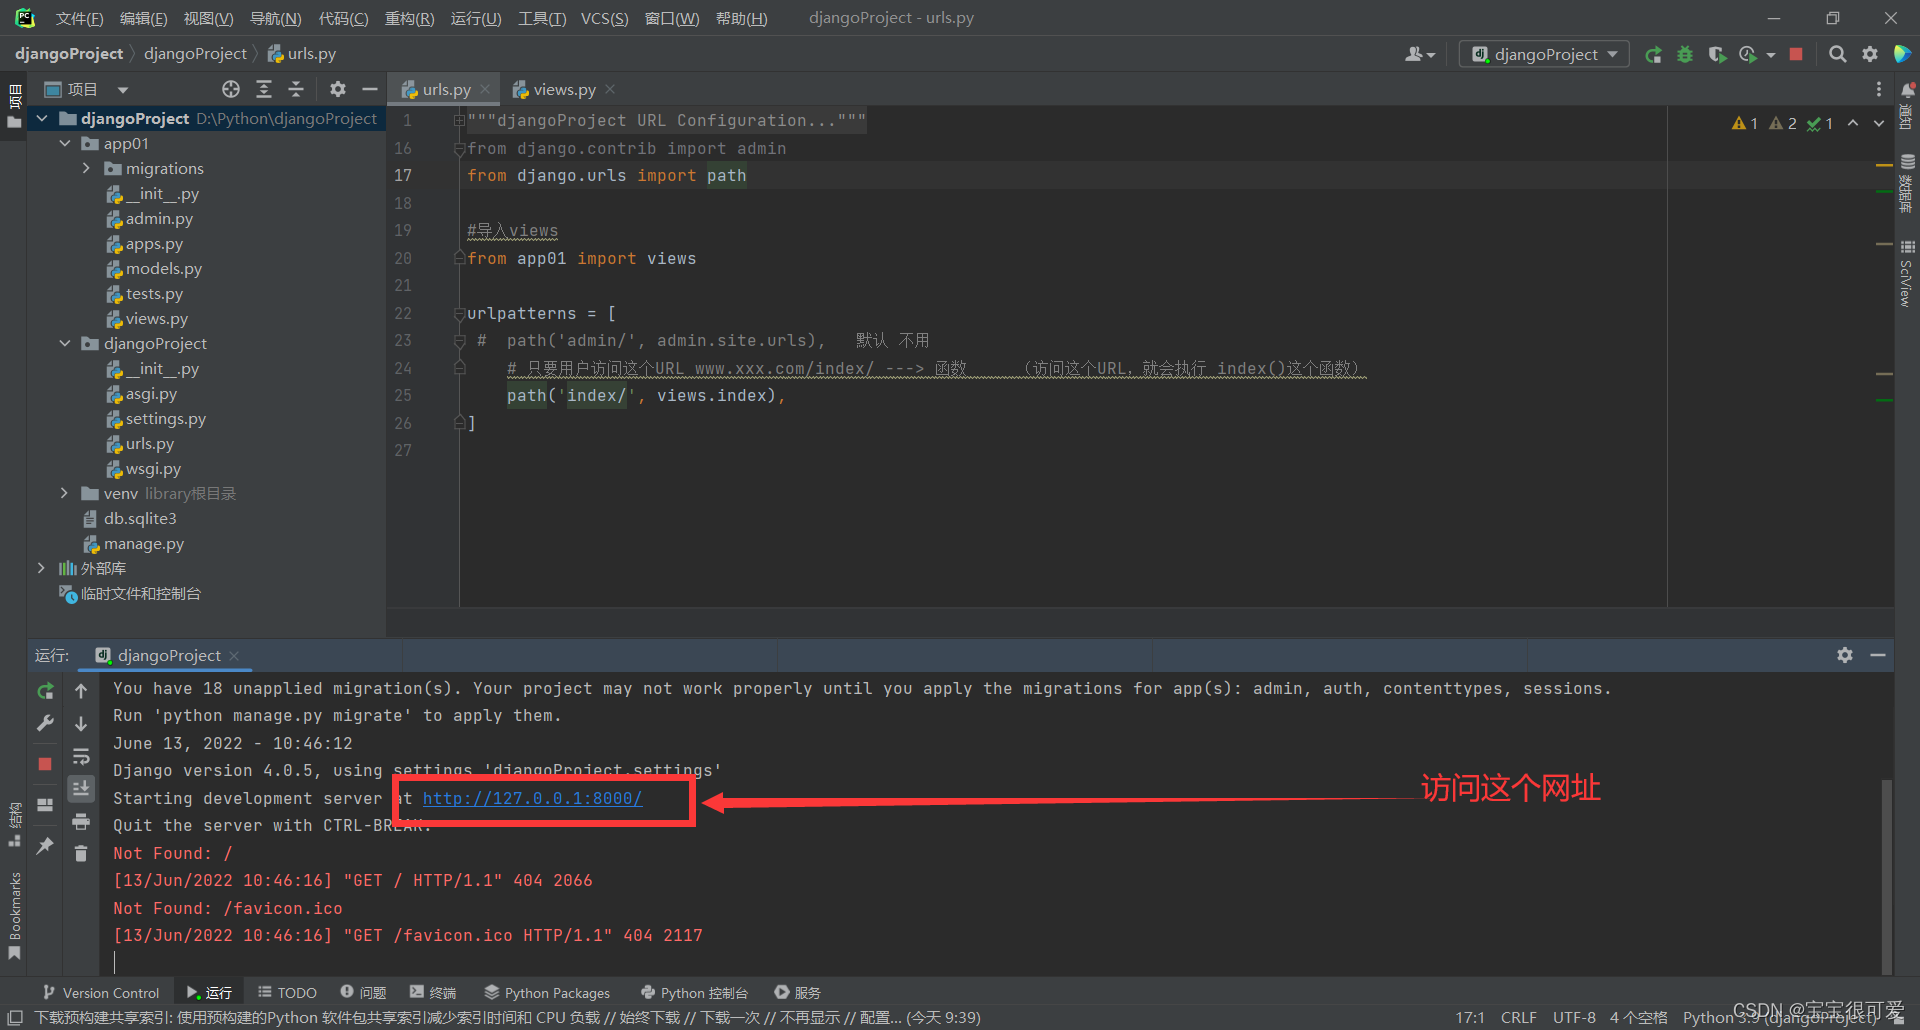Stop process red square in run panel

click(x=45, y=764)
